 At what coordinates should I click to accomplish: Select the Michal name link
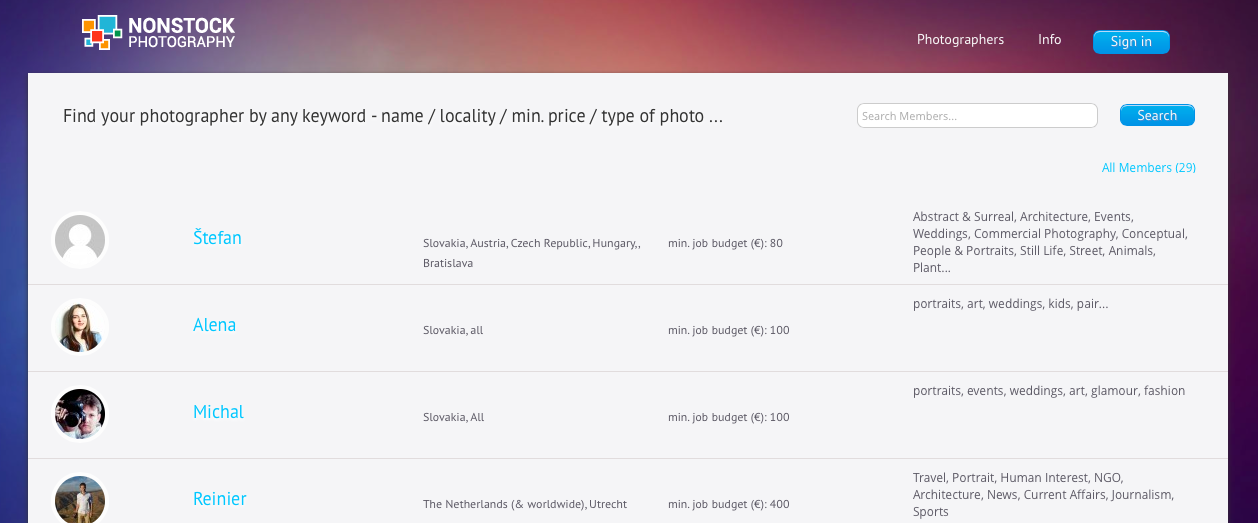pyautogui.click(x=218, y=412)
